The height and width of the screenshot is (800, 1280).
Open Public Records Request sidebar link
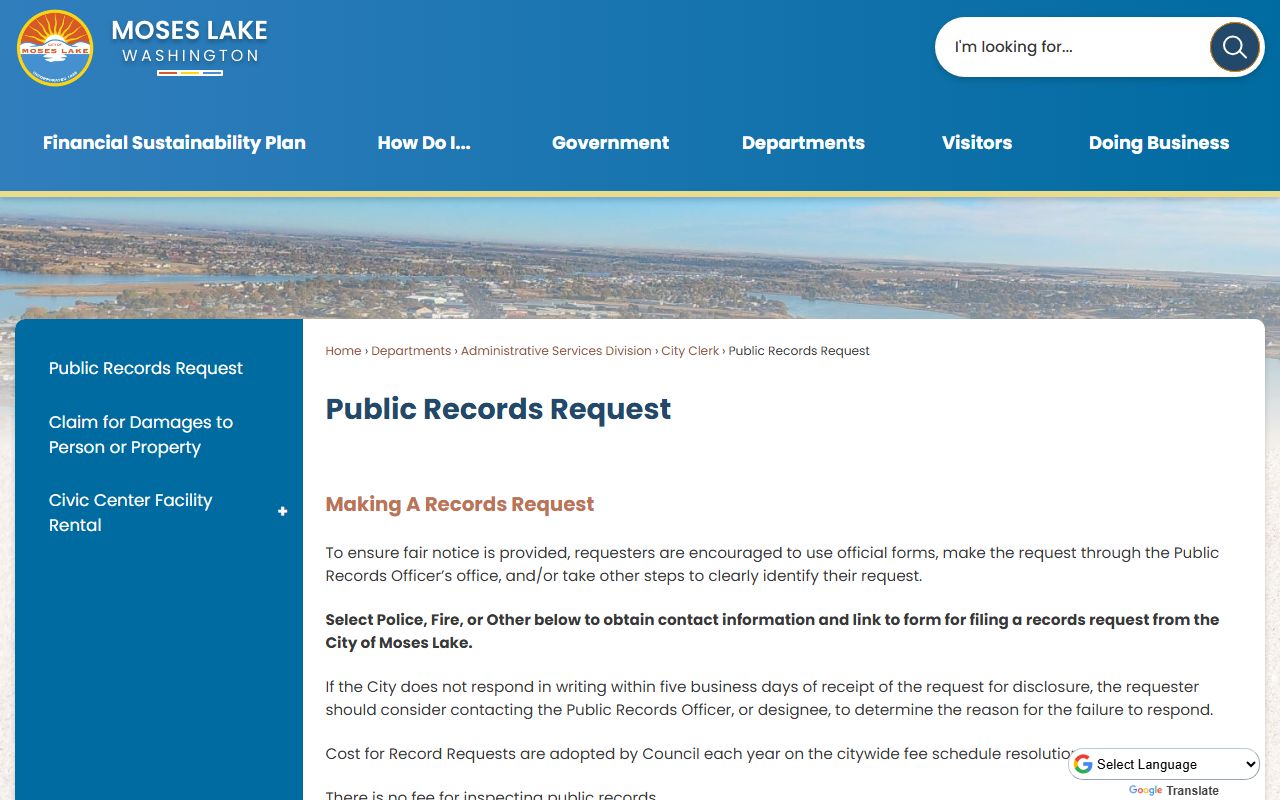click(x=146, y=368)
